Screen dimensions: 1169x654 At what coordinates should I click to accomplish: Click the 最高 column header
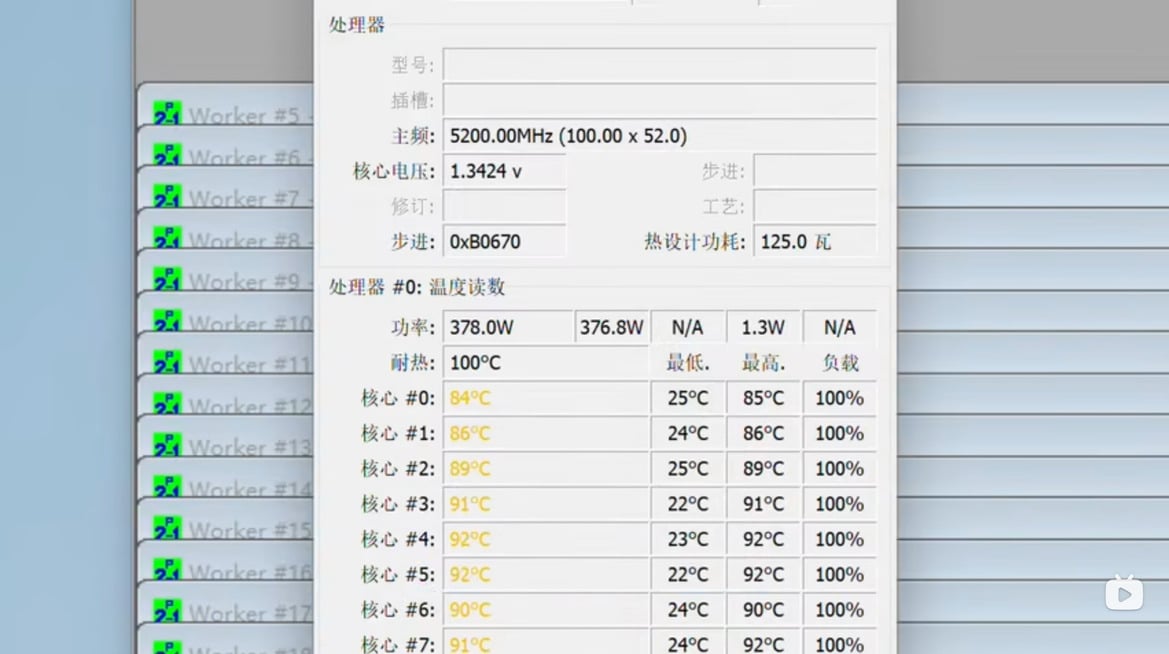763,363
